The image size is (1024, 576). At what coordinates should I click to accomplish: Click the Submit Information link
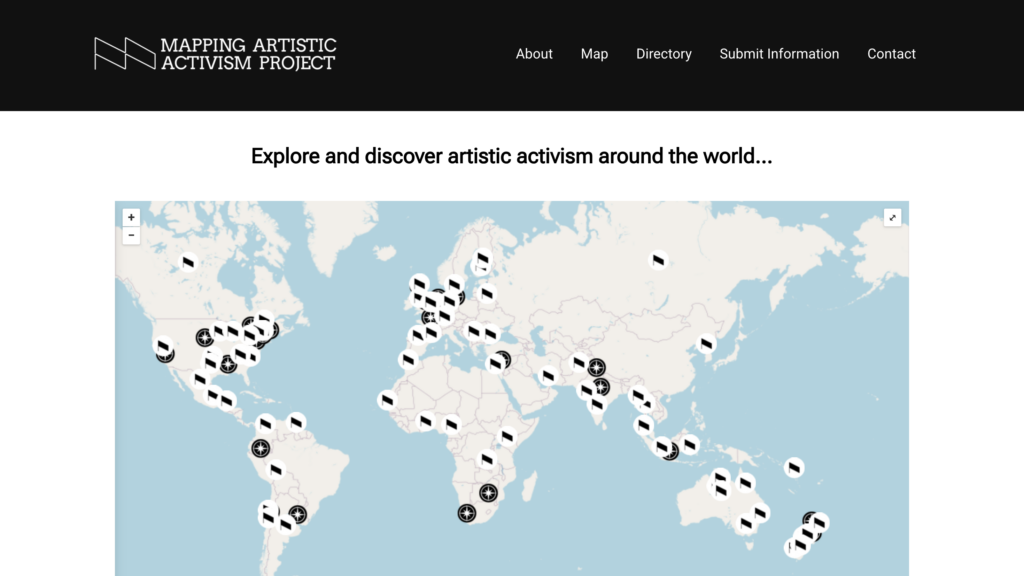coord(779,54)
